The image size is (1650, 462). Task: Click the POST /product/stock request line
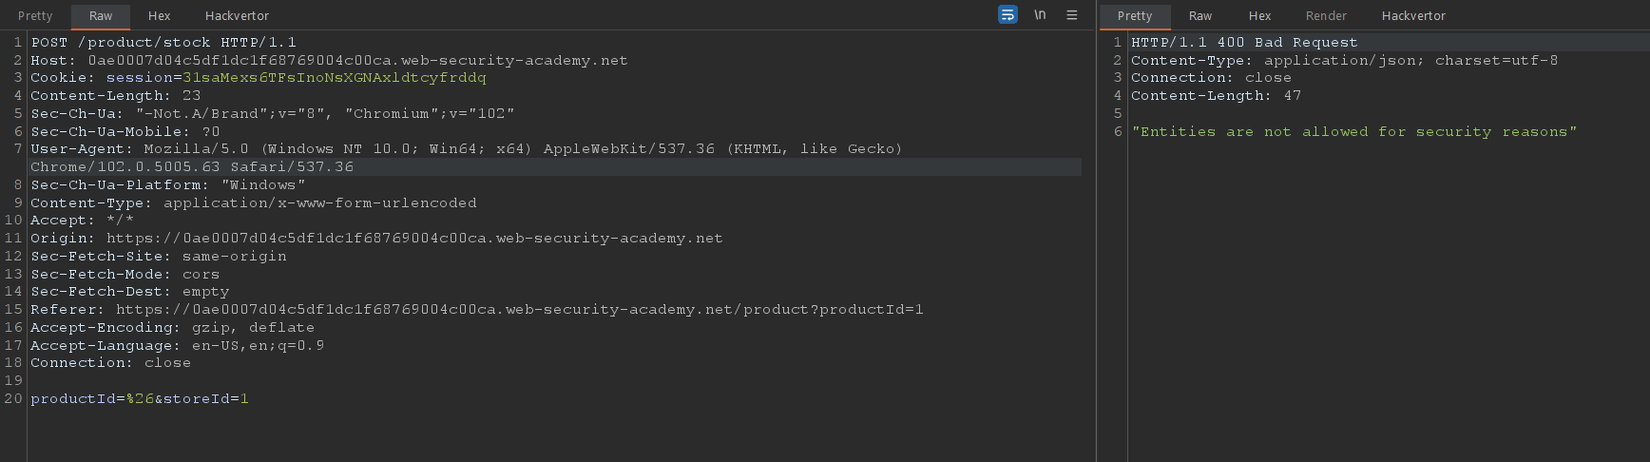point(163,43)
